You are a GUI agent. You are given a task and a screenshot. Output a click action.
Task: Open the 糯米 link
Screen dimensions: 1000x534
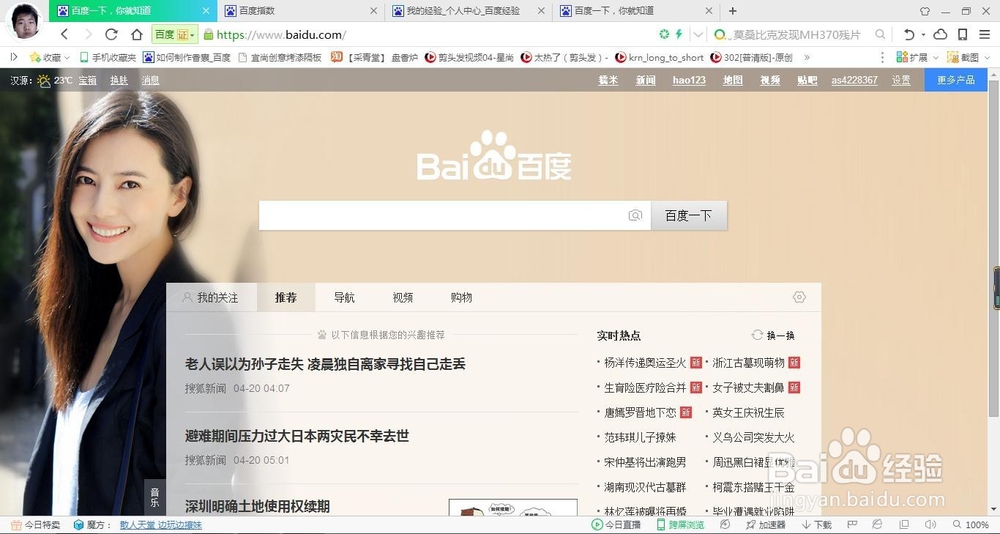point(608,80)
